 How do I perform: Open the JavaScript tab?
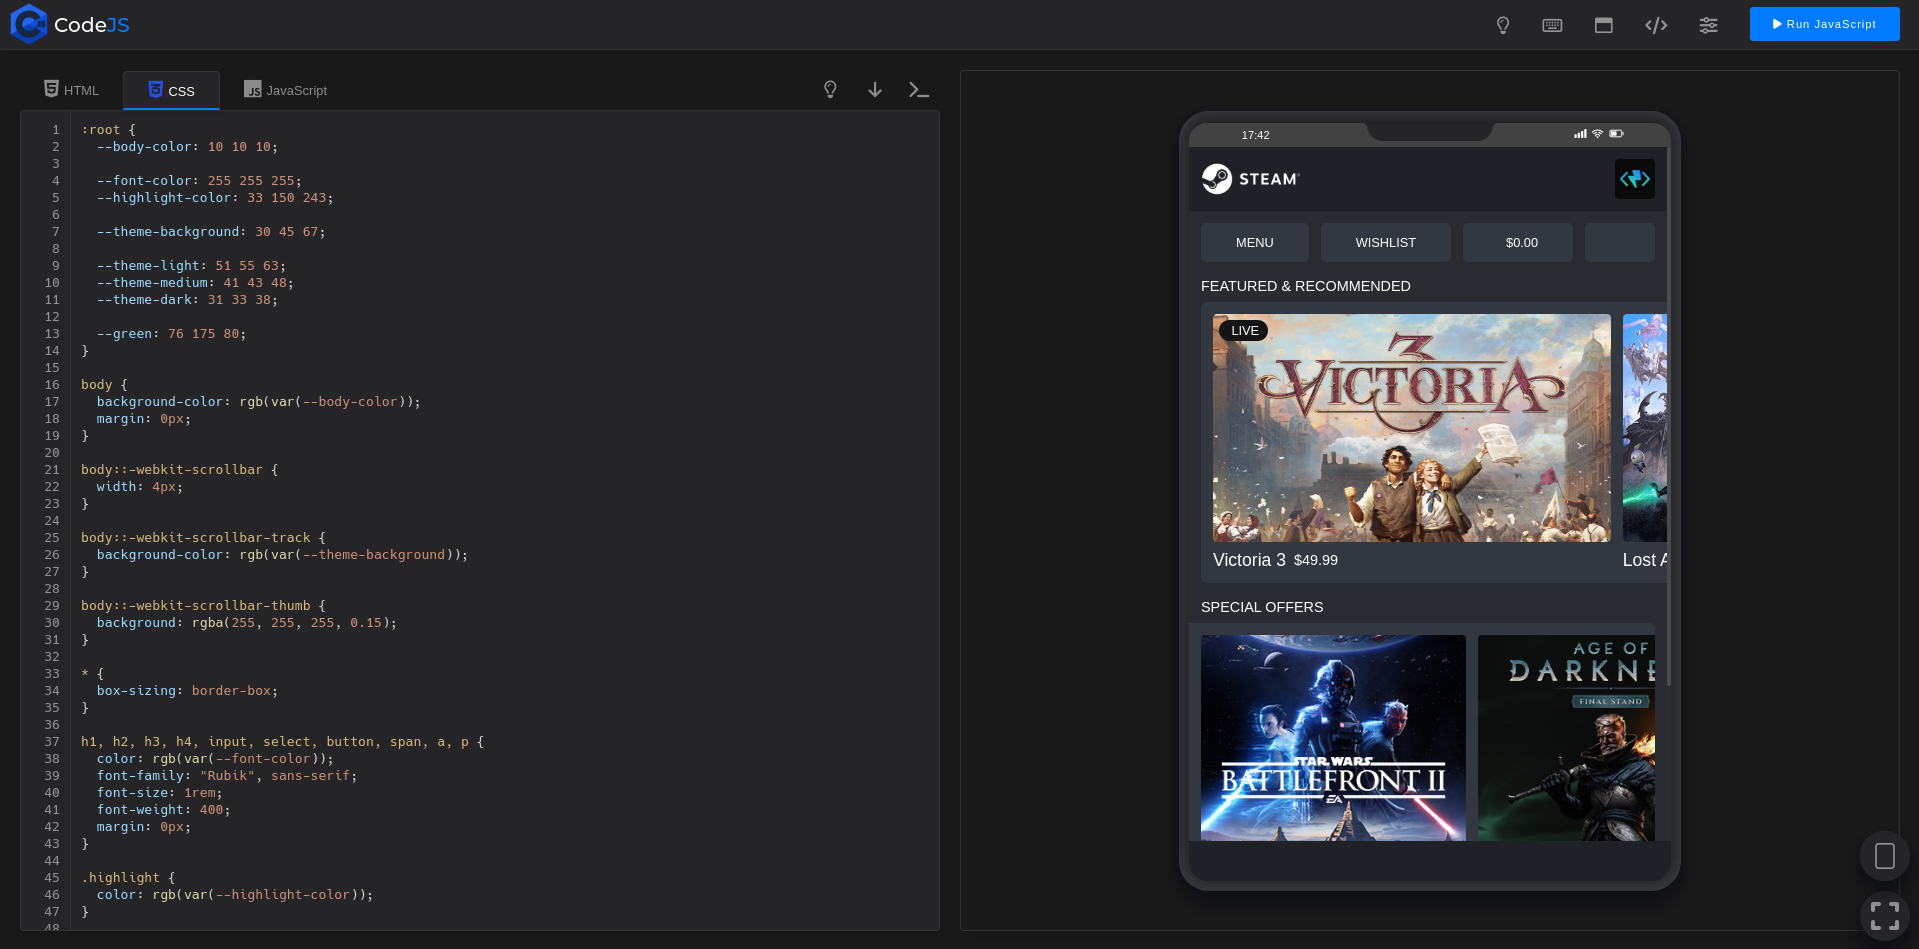(285, 90)
